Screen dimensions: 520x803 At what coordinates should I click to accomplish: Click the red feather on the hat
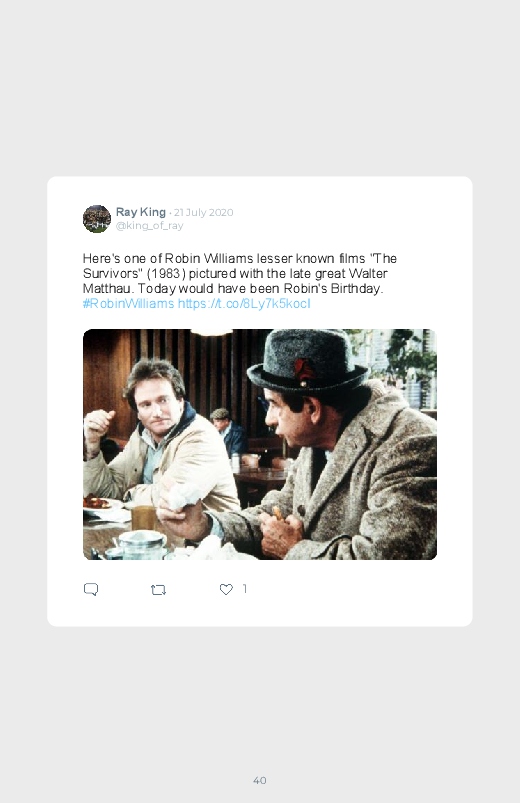click(x=304, y=371)
